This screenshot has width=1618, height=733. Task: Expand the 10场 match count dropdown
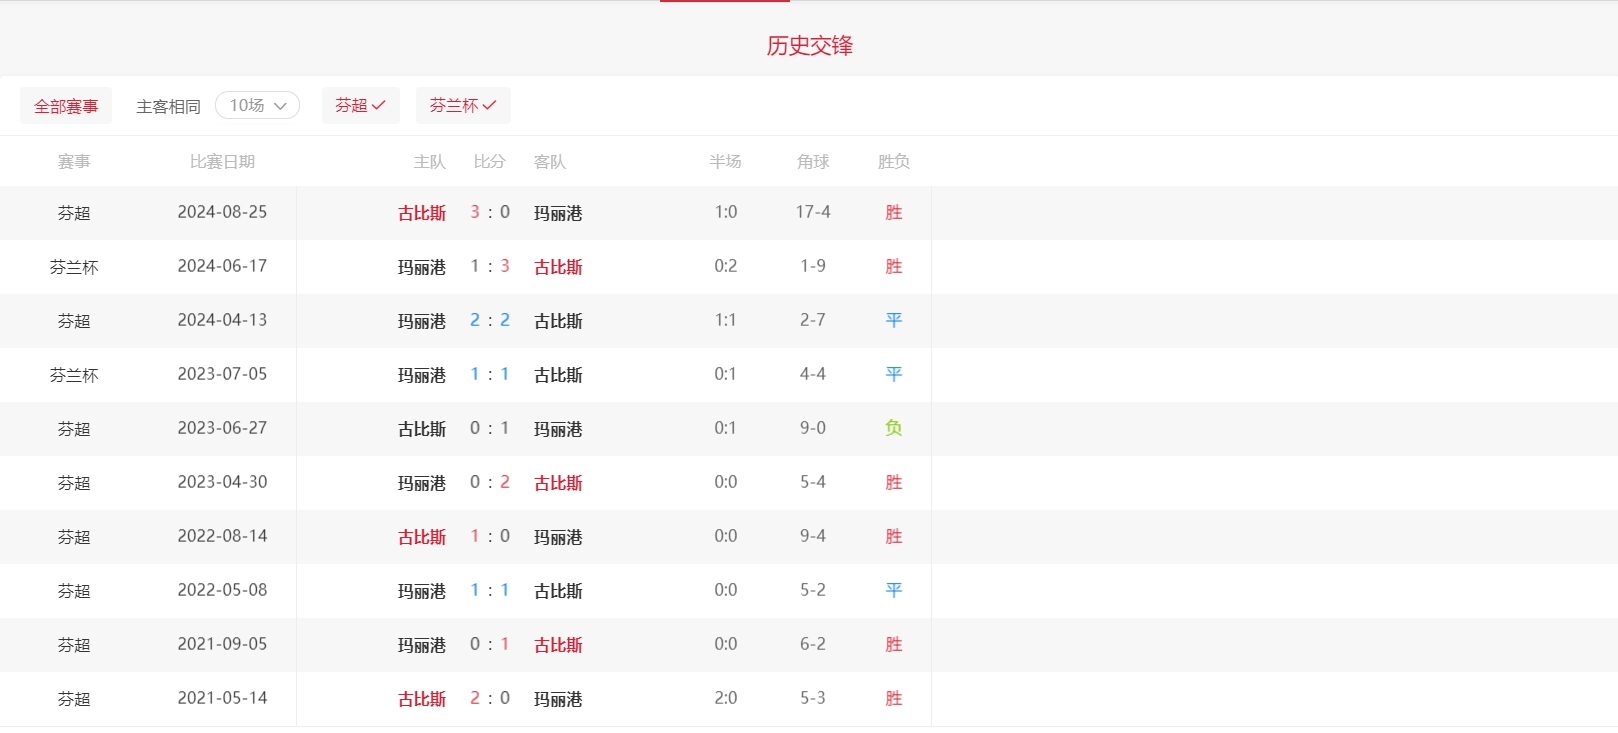click(257, 105)
